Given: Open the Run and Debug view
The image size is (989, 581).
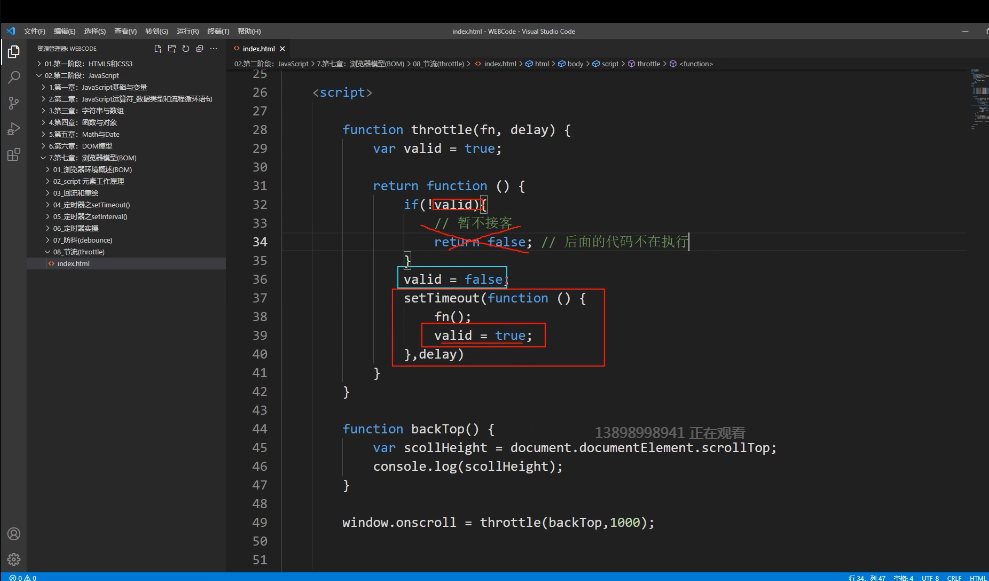Looking at the screenshot, I should click(x=13, y=129).
